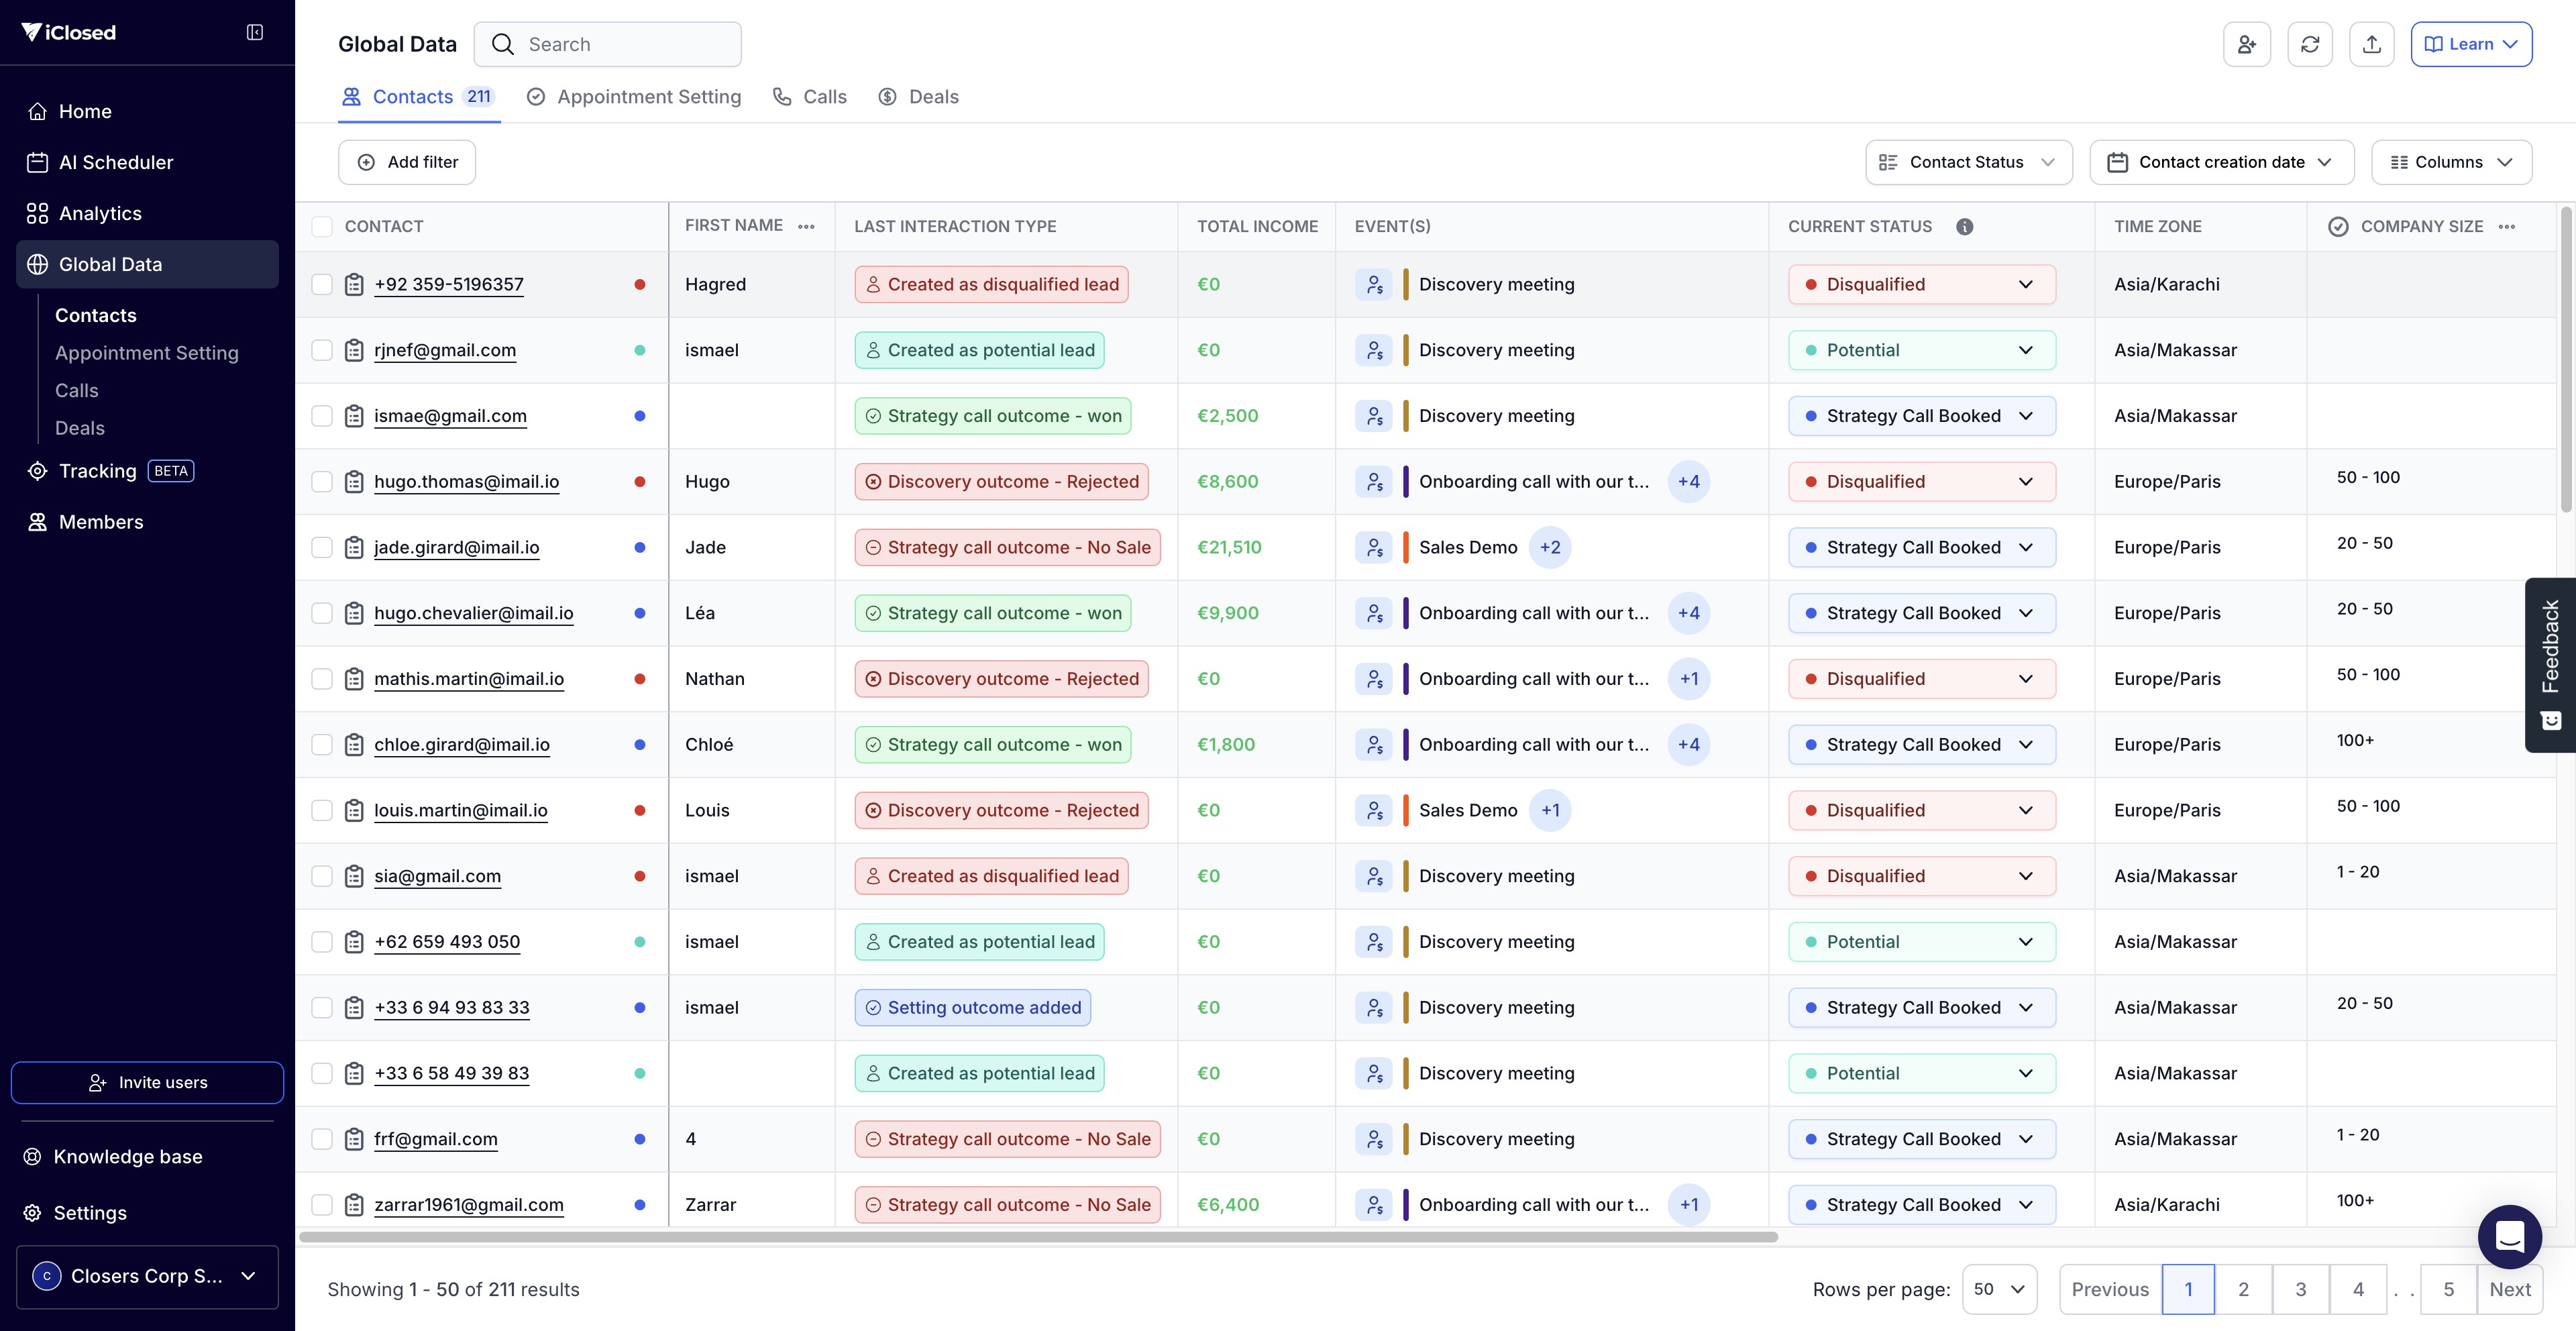
Task: Click the add contact icon button
Action: 2247,44
